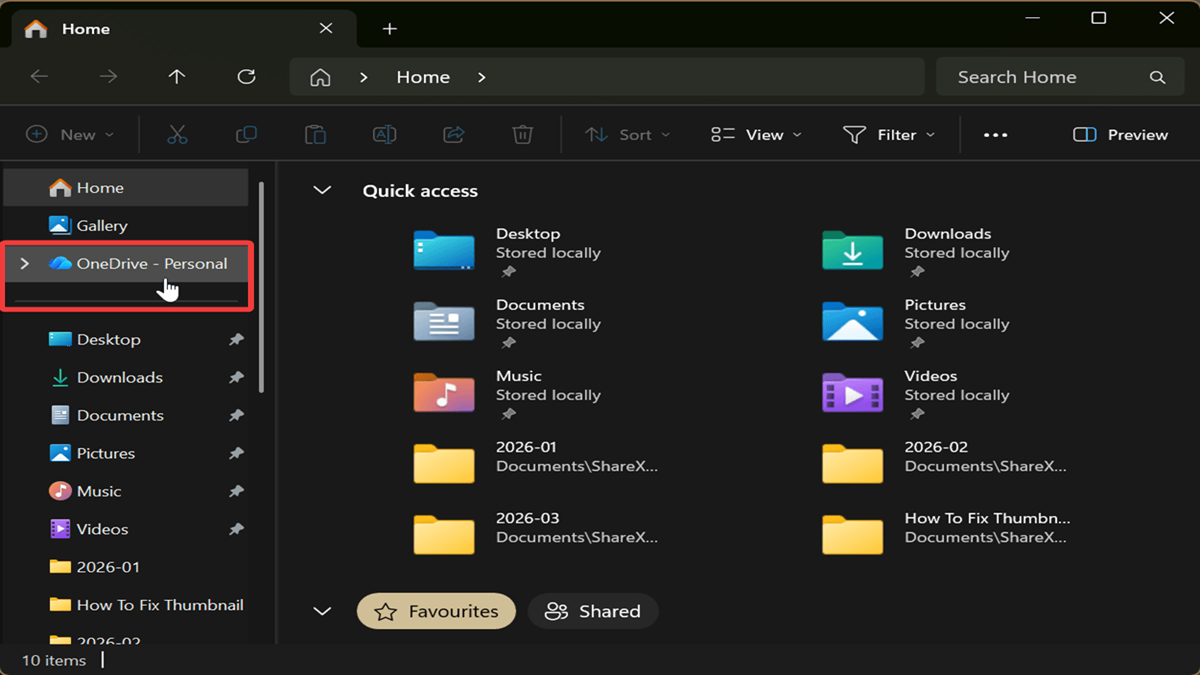Image resolution: width=1200 pixels, height=675 pixels.
Task: Expand OneDrive - Personal tree node
Action: tap(25, 264)
